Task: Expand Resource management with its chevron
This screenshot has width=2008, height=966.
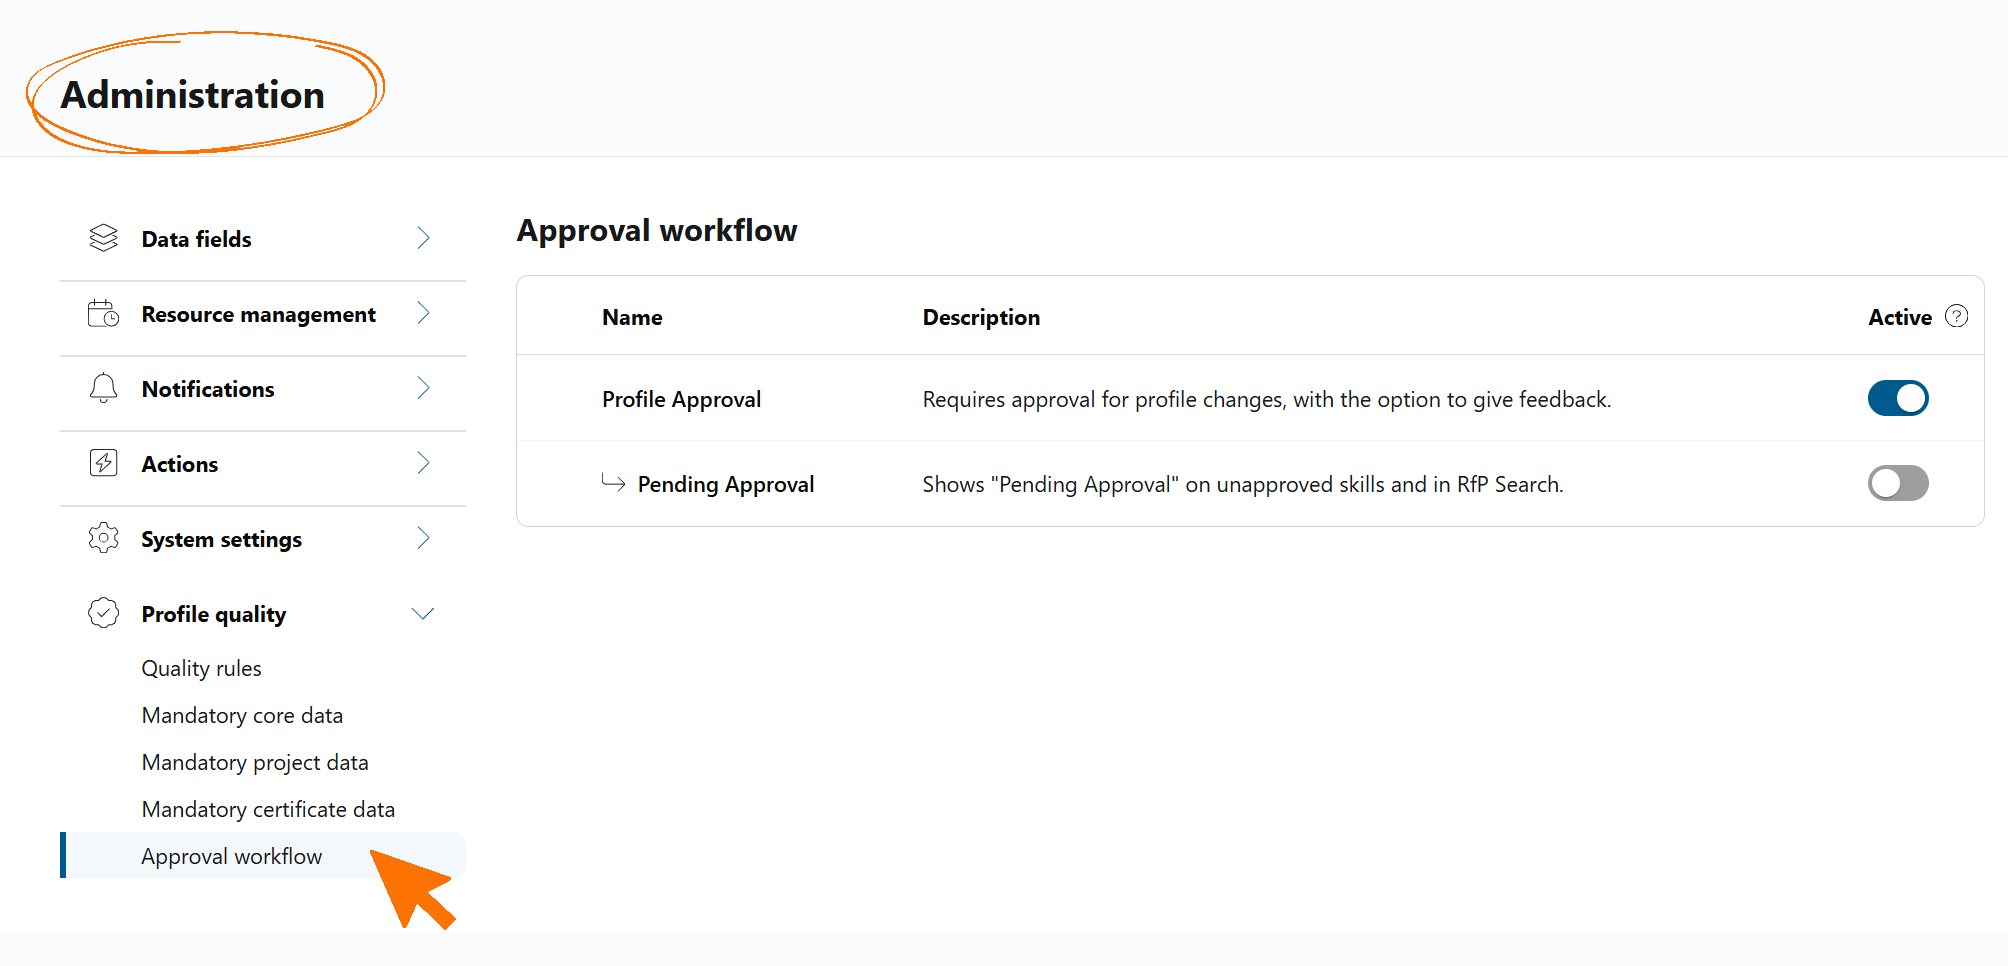Action: coord(423,313)
